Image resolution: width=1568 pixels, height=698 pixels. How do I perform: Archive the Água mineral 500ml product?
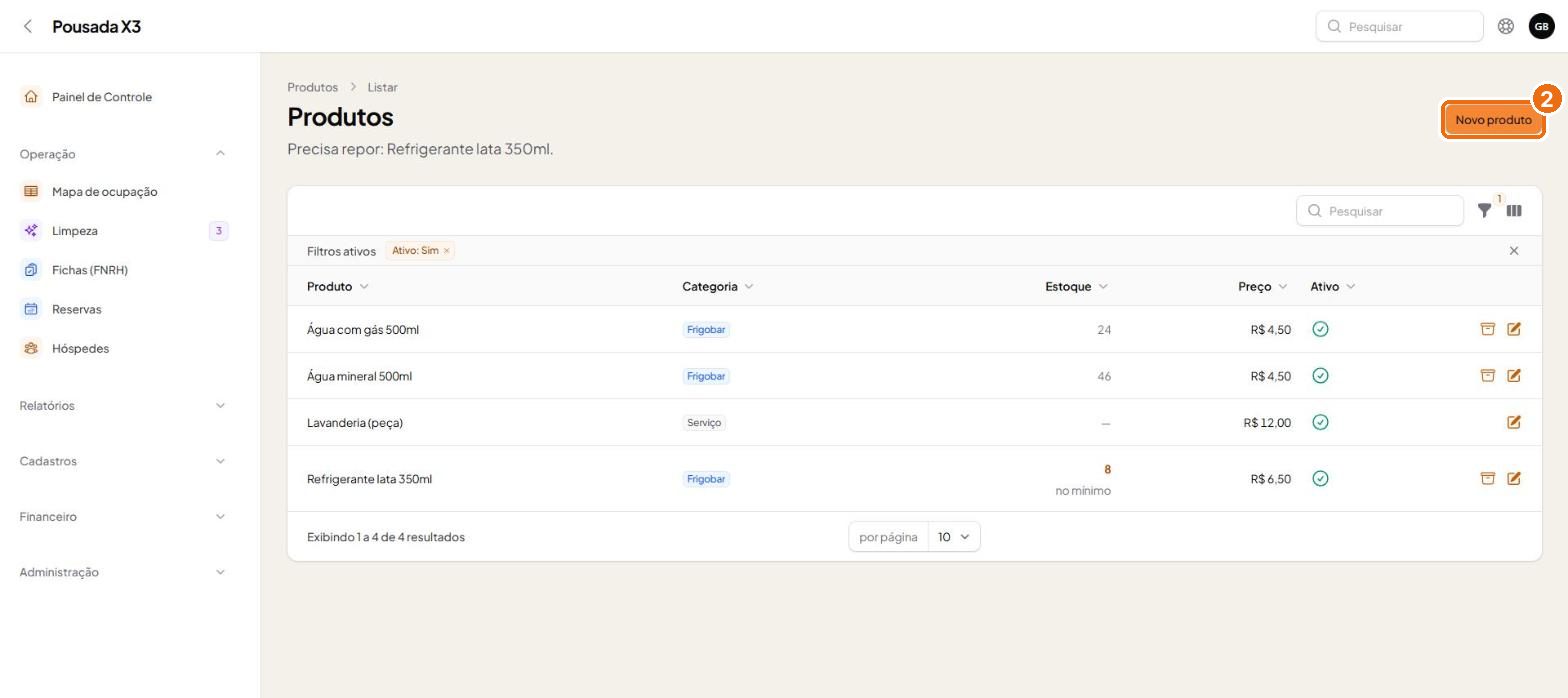1487,376
